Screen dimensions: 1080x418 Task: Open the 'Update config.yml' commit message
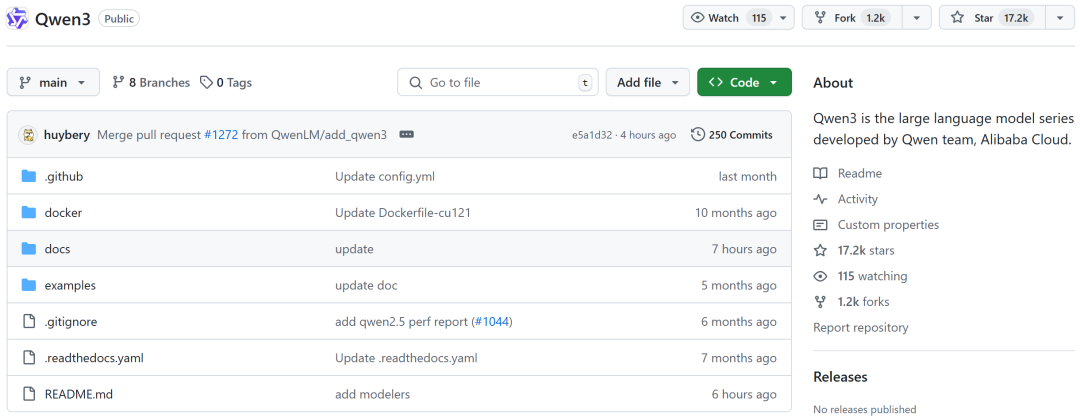(384, 176)
